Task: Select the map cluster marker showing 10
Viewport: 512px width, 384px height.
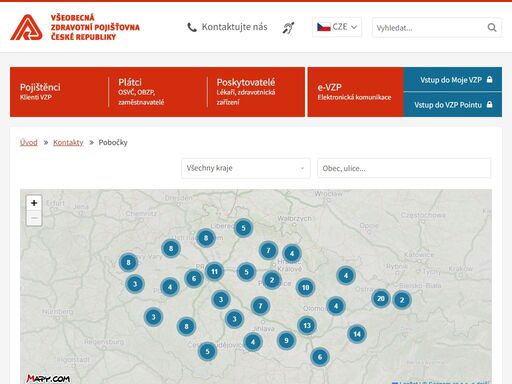Action: (x=305, y=287)
